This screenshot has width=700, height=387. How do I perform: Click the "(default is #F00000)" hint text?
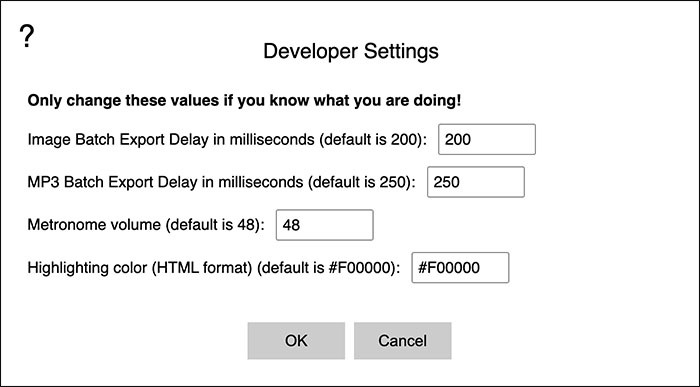click(x=329, y=268)
